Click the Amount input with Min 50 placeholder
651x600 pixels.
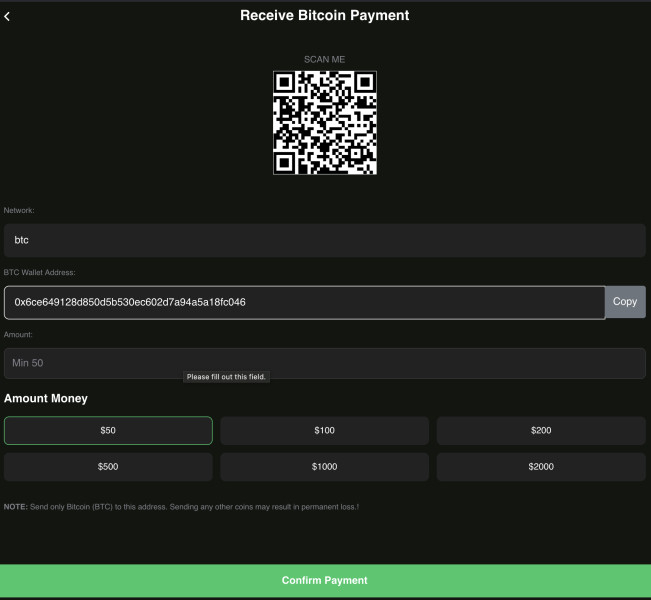324,362
